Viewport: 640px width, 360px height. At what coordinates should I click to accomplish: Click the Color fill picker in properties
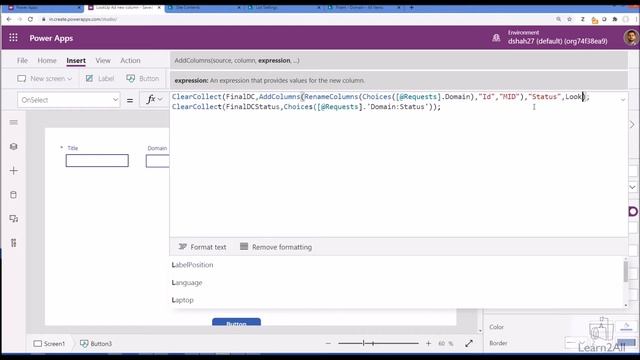(x=626, y=327)
